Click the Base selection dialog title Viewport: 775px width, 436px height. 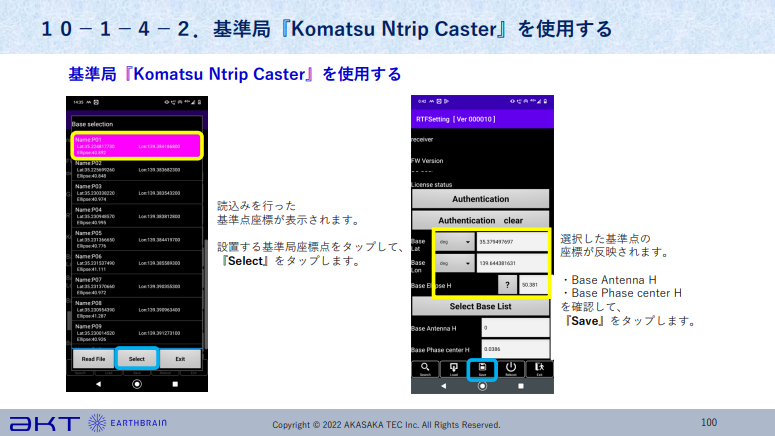click(92, 124)
